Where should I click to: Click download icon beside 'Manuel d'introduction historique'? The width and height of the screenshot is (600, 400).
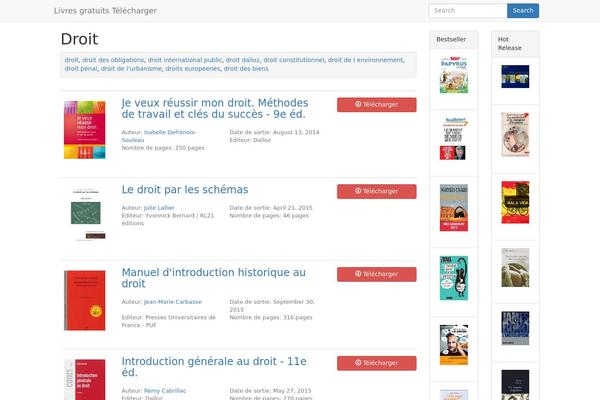point(358,274)
